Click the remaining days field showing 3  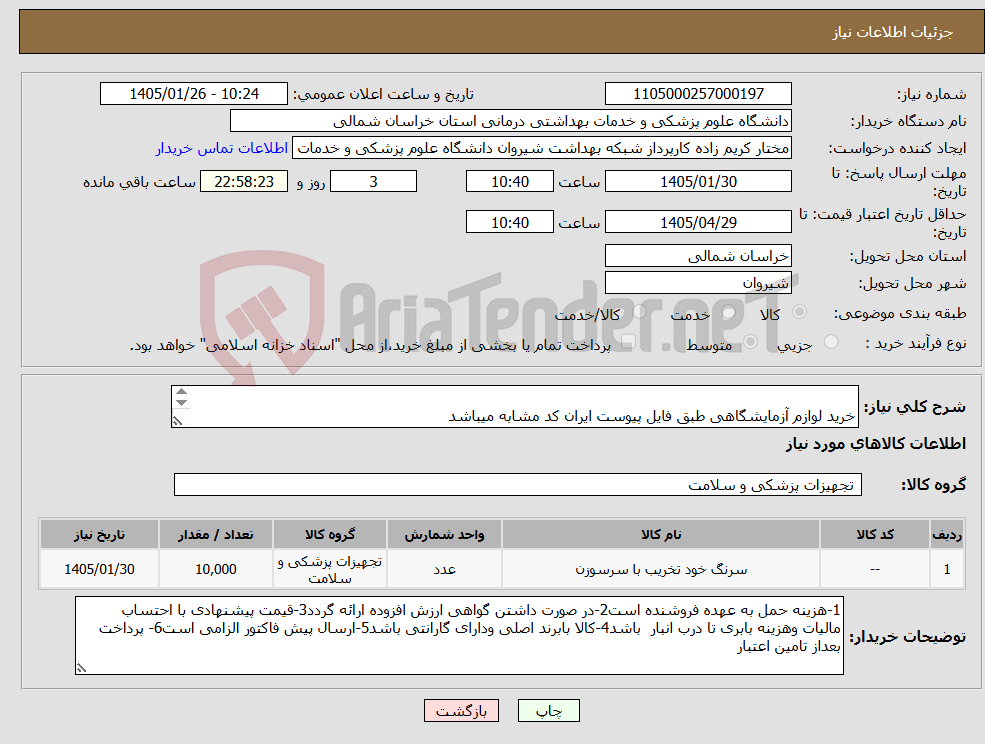tap(373, 182)
